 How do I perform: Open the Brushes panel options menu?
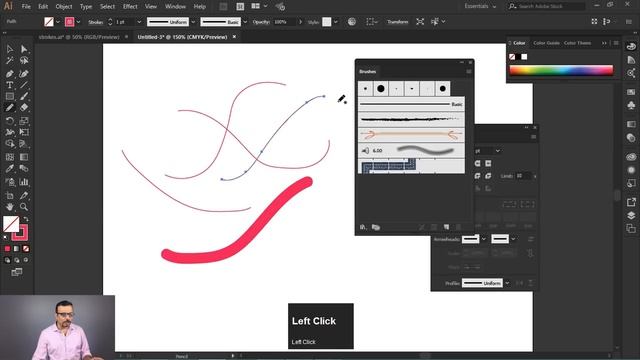469,72
